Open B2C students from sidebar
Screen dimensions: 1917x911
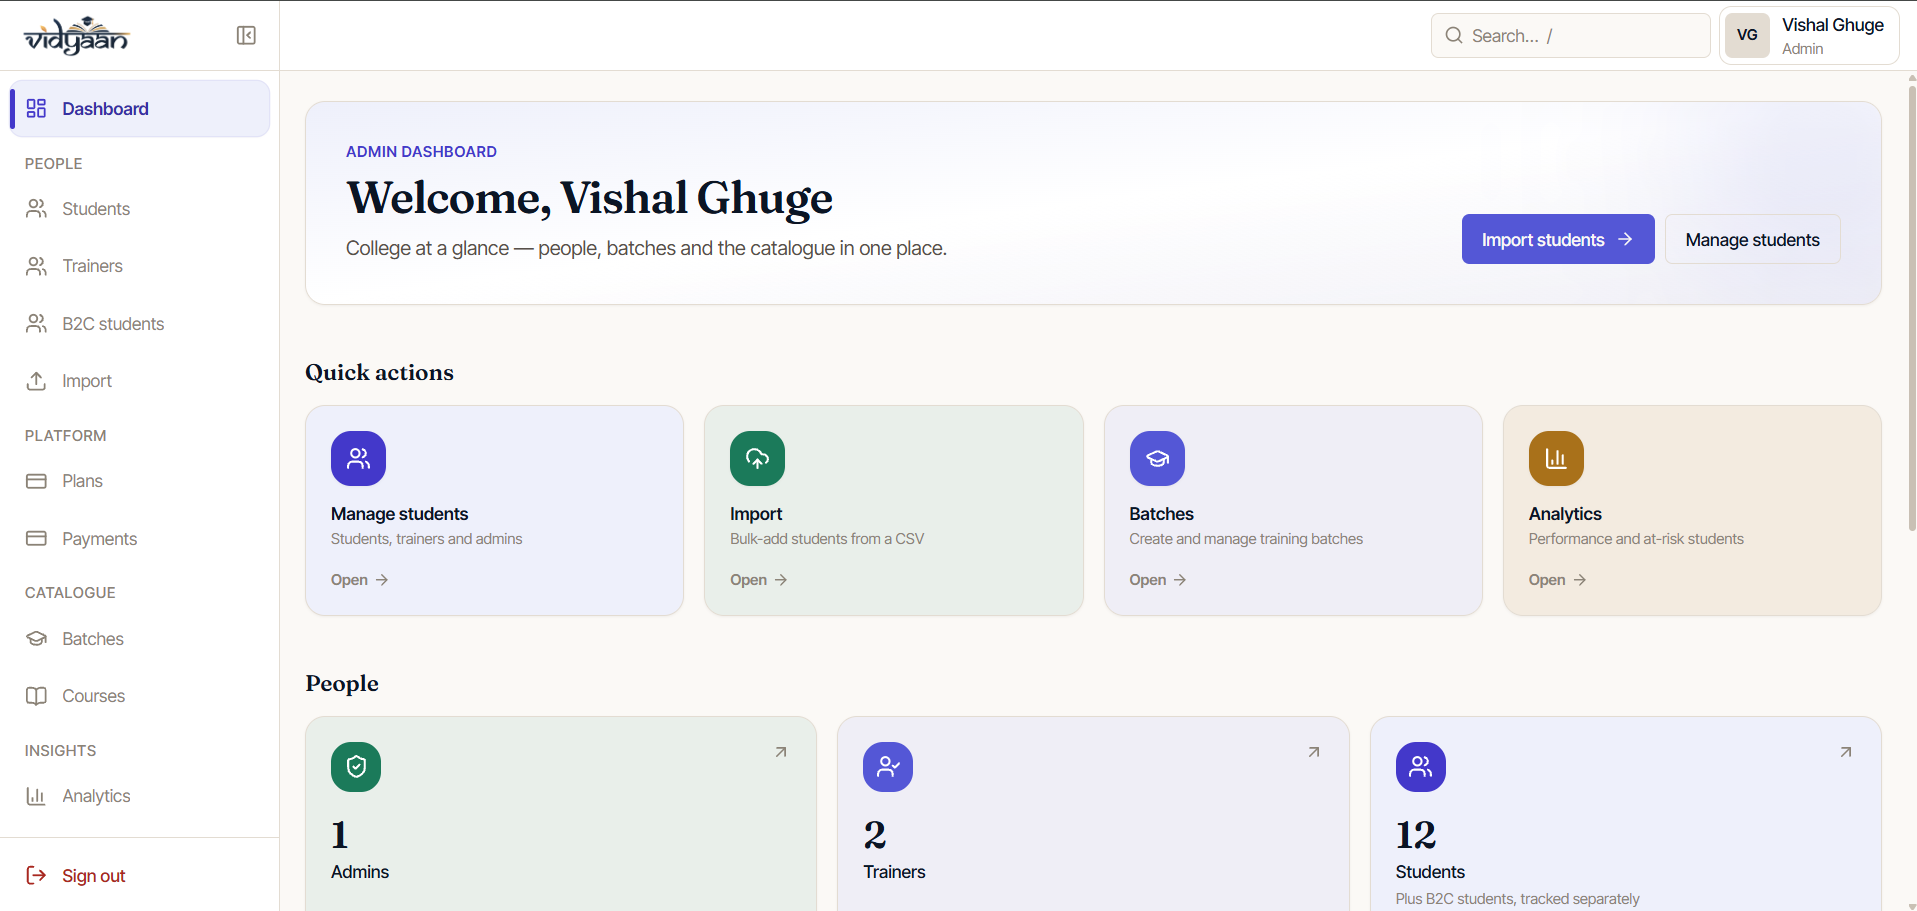pyautogui.click(x=140, y=323)
